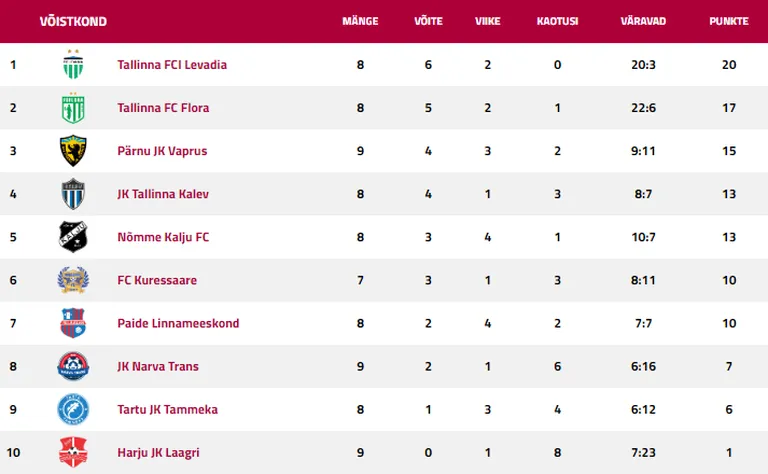Image resolution: width=768 pixels, height=474 pixels.
Task: Click the JK Tallinna Kalev striped shield logo
Action: point(73,194)
